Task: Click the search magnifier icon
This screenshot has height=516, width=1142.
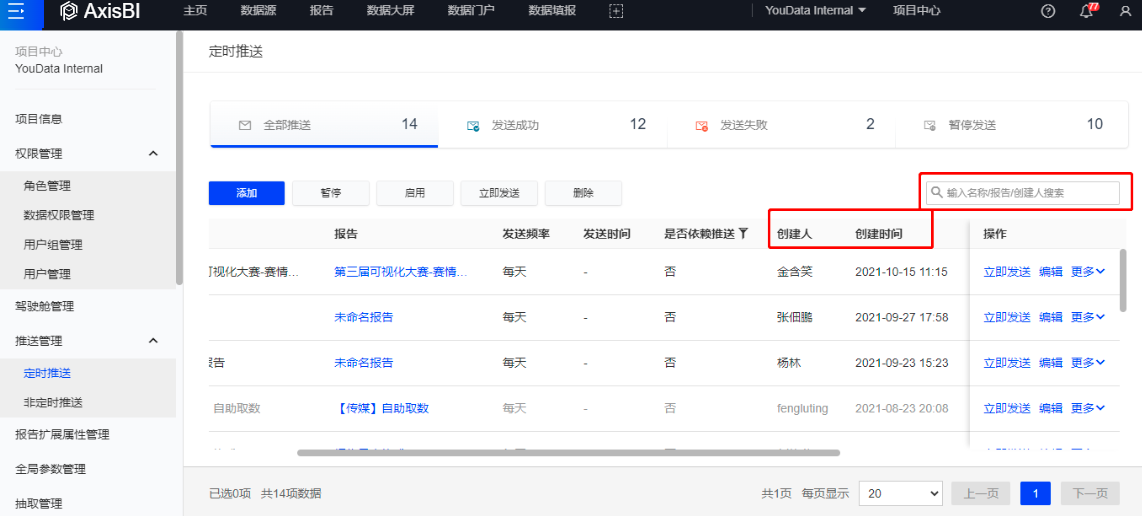Action: 936,193
